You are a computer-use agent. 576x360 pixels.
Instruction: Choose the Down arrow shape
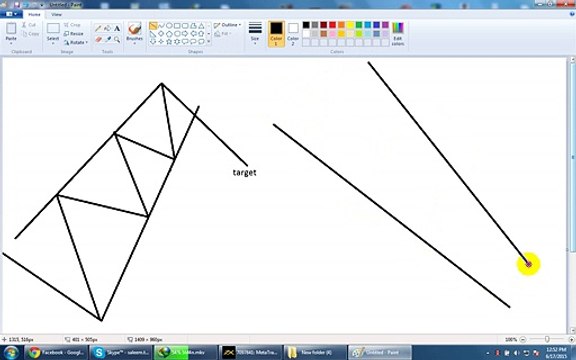point(153,42)
